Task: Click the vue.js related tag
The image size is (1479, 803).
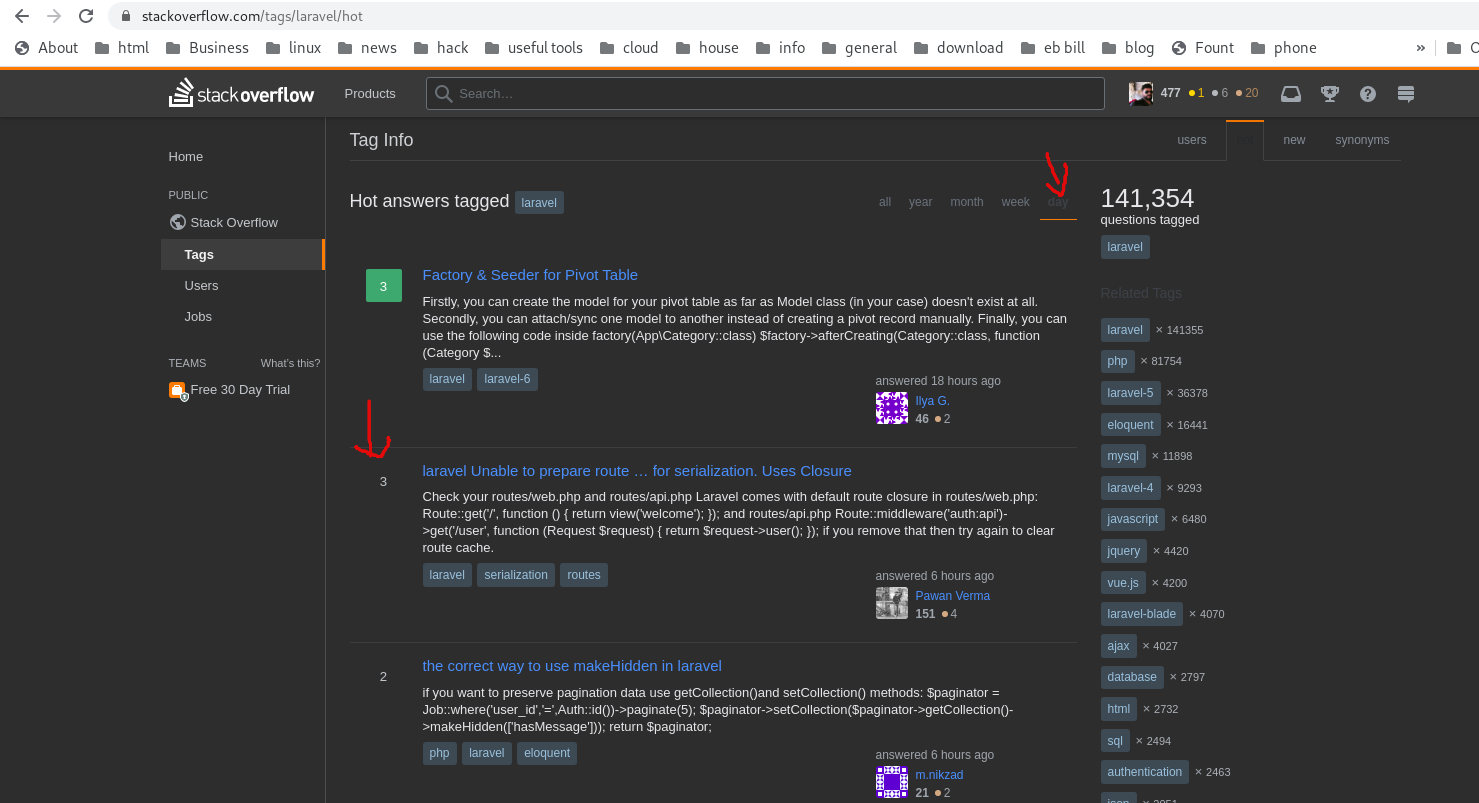Action: point(1123,583)
